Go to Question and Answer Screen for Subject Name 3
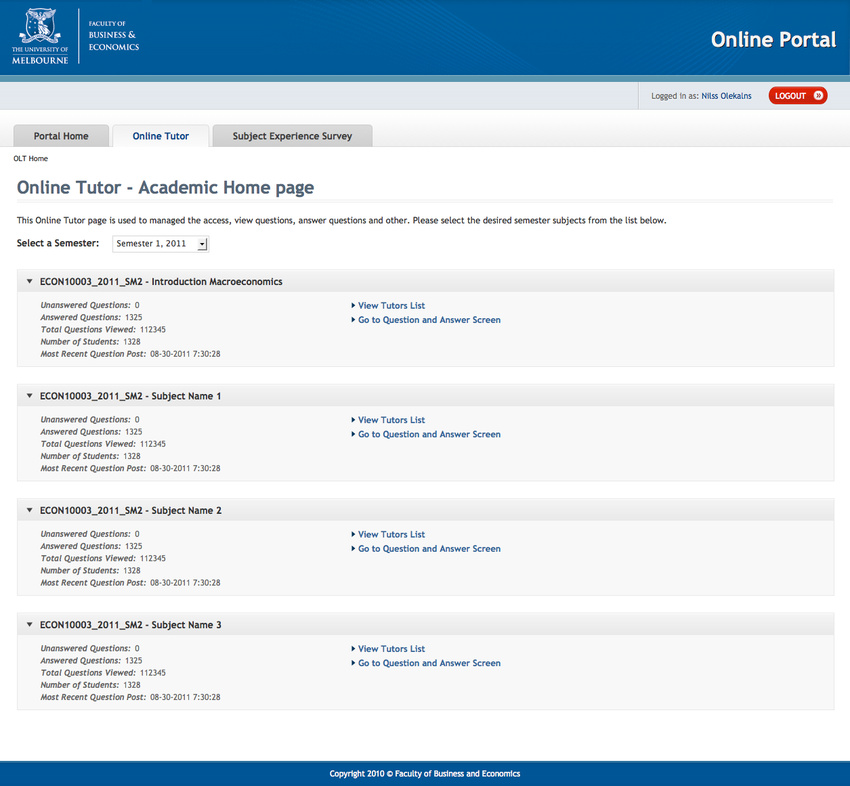This screenshot has width=850, height=786. tap(429, 663)
